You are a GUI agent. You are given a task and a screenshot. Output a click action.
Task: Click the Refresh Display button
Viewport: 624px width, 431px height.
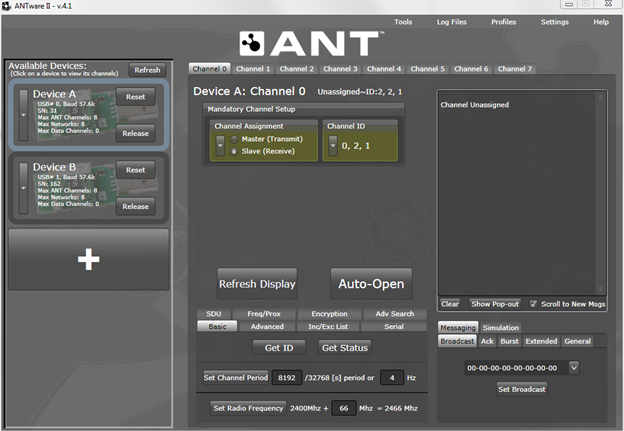[x=257, y=284]
